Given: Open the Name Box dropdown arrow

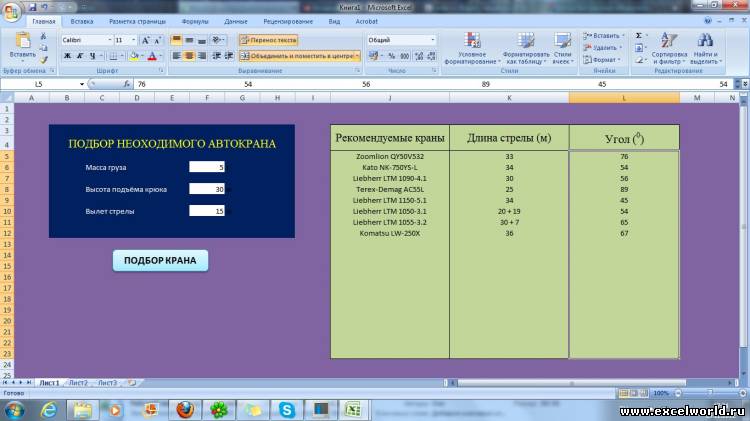Looking at the screenshot, I should (x=82, y=84).
